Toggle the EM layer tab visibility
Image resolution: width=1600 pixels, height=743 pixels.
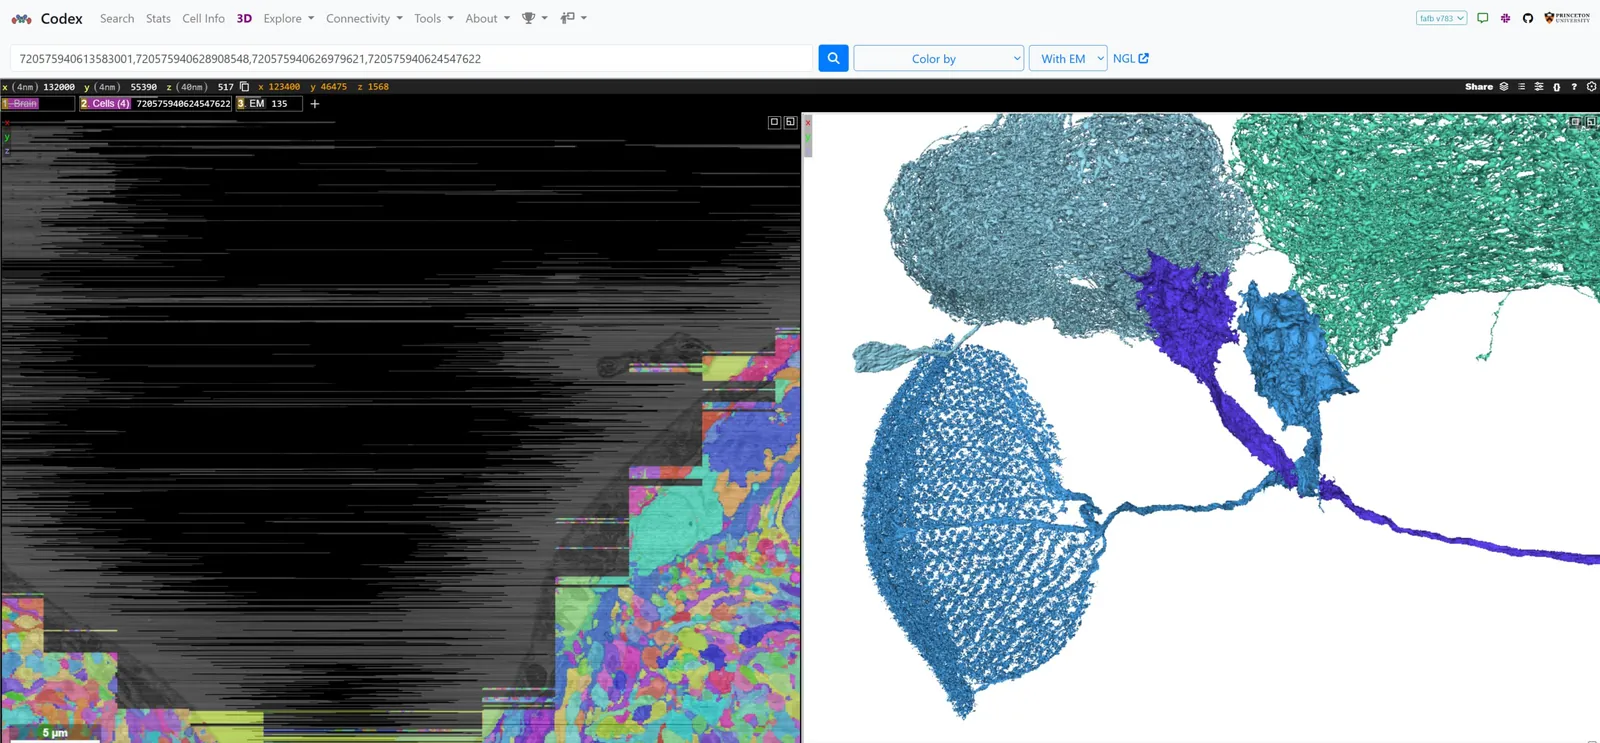257,104
